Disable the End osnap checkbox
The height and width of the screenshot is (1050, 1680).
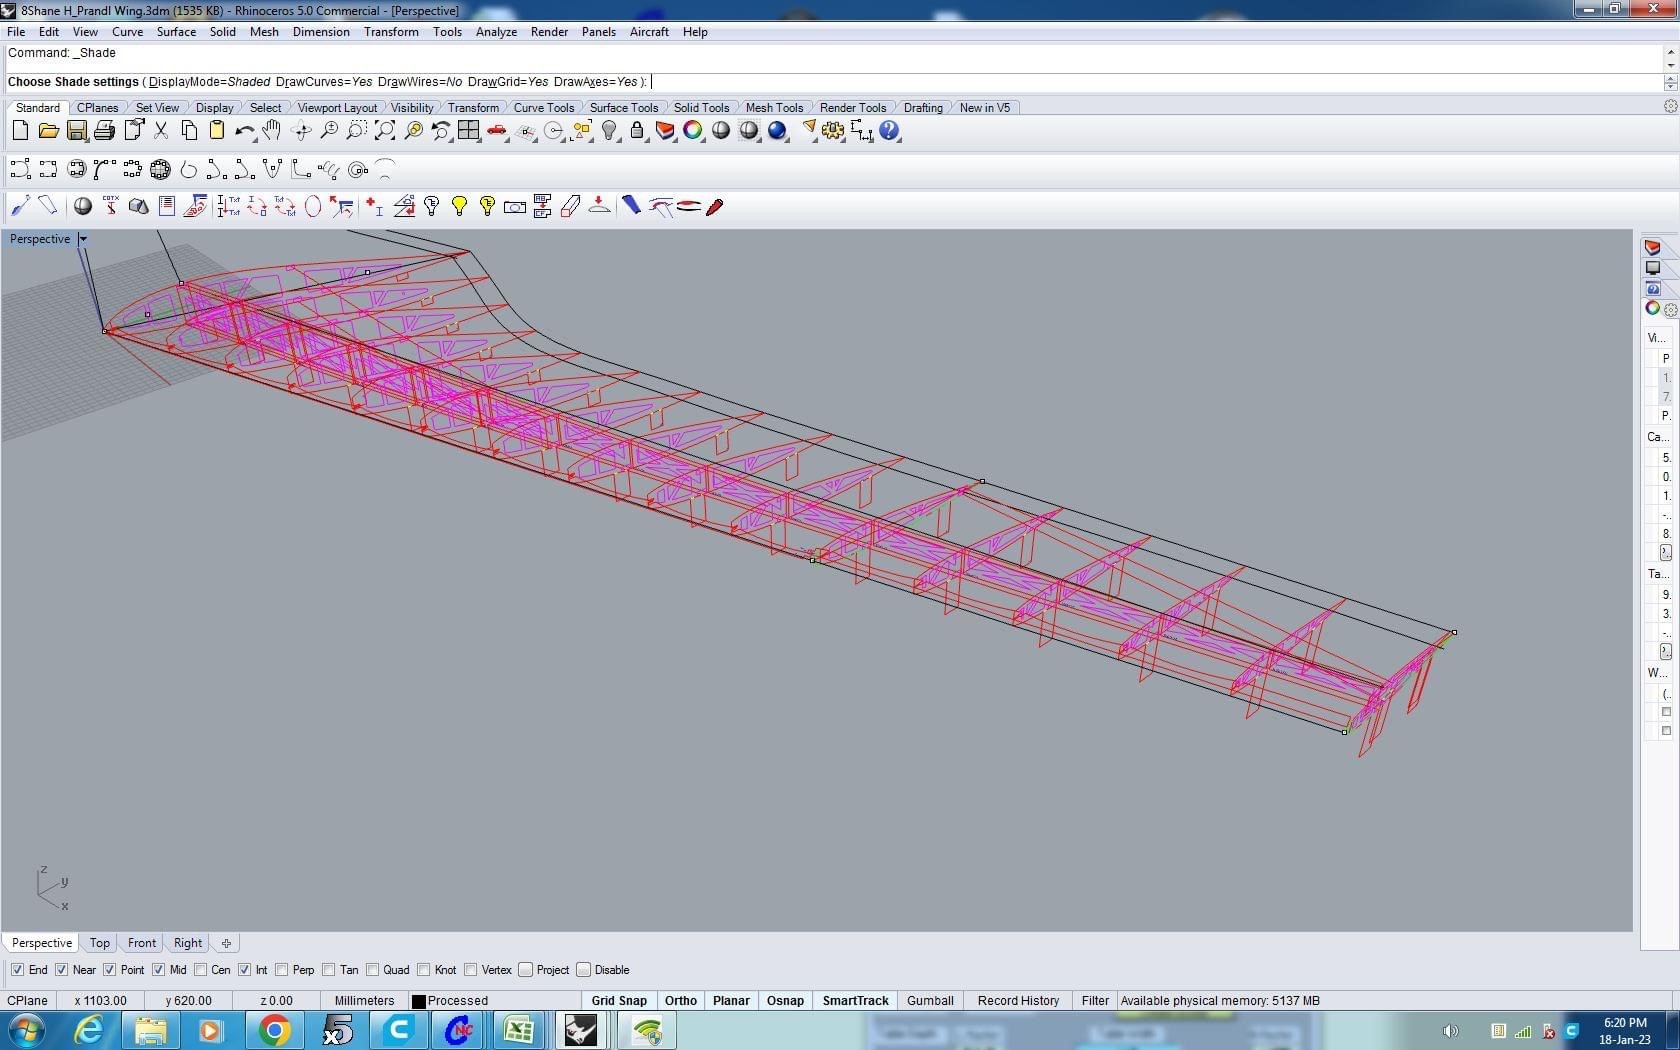click(18, 970)
